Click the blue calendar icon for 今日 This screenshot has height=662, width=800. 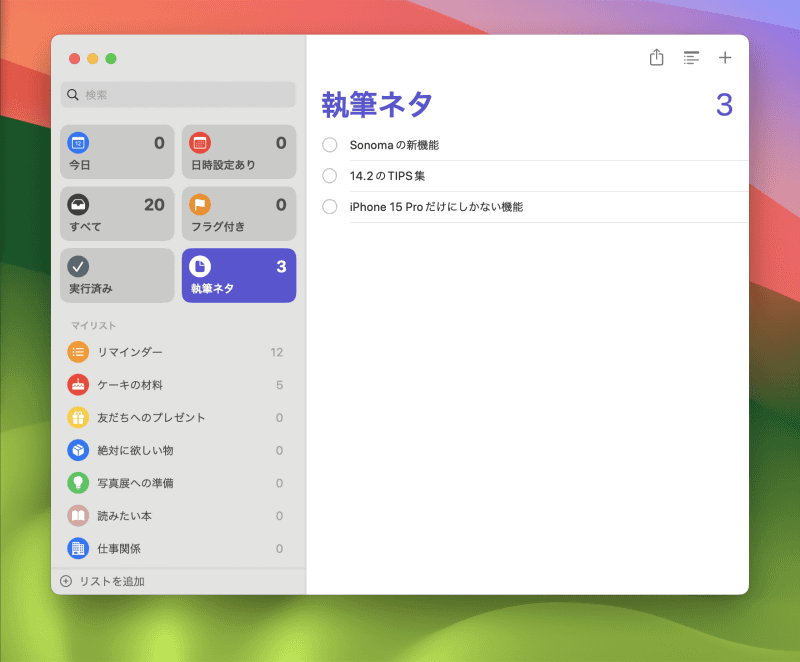point(78,143)
